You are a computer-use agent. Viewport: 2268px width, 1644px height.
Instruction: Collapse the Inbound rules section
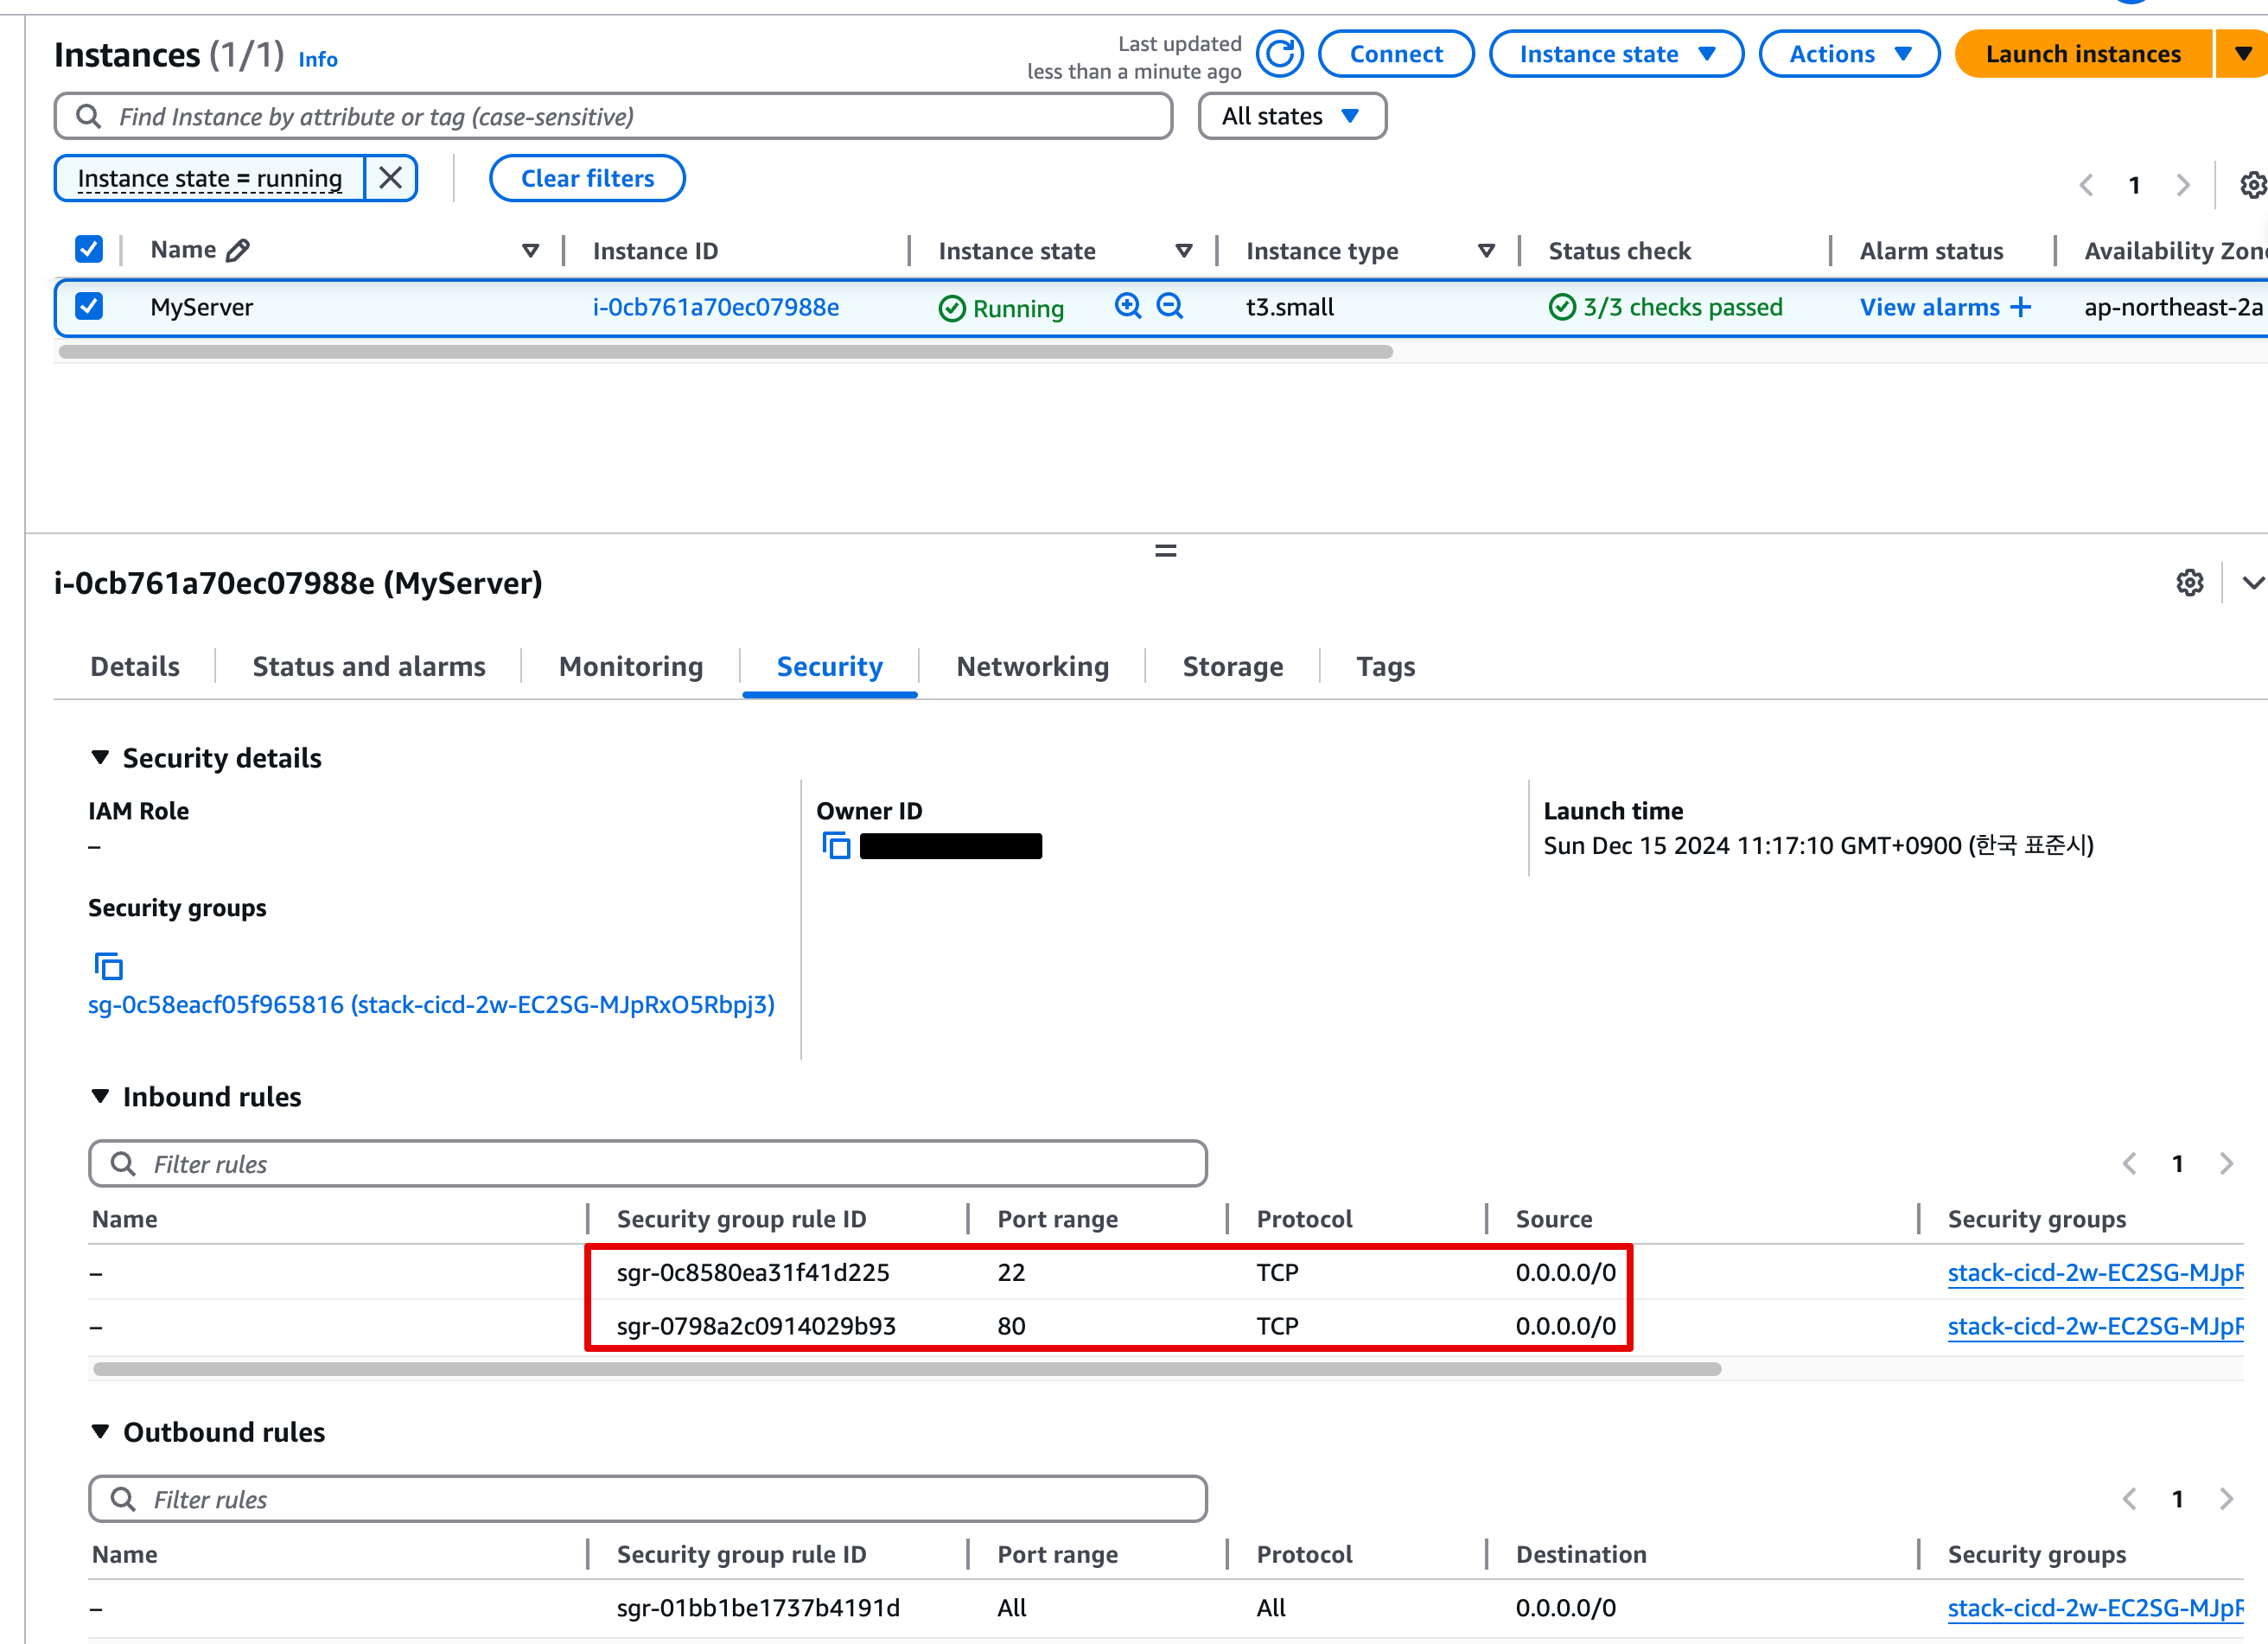(x=100, y=1096)
